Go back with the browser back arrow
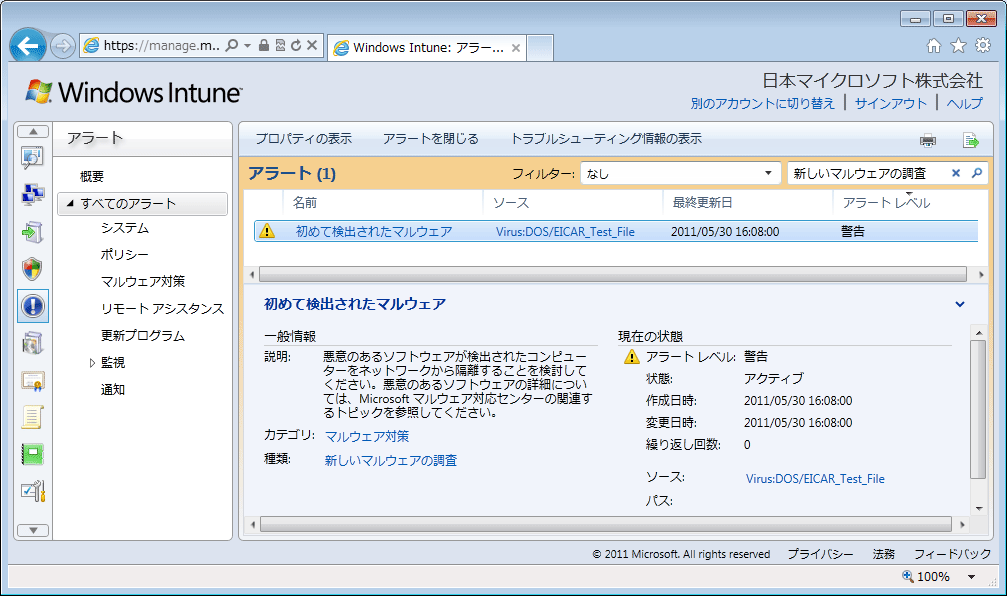 tap(28, 46)
